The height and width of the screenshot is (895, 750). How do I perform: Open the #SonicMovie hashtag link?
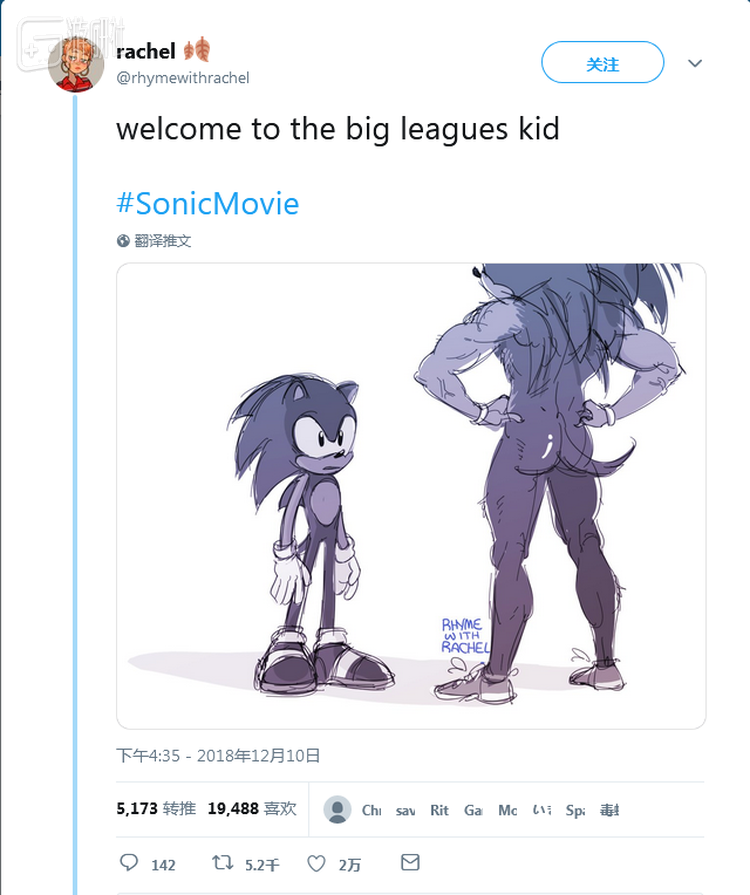pos(208,204)
